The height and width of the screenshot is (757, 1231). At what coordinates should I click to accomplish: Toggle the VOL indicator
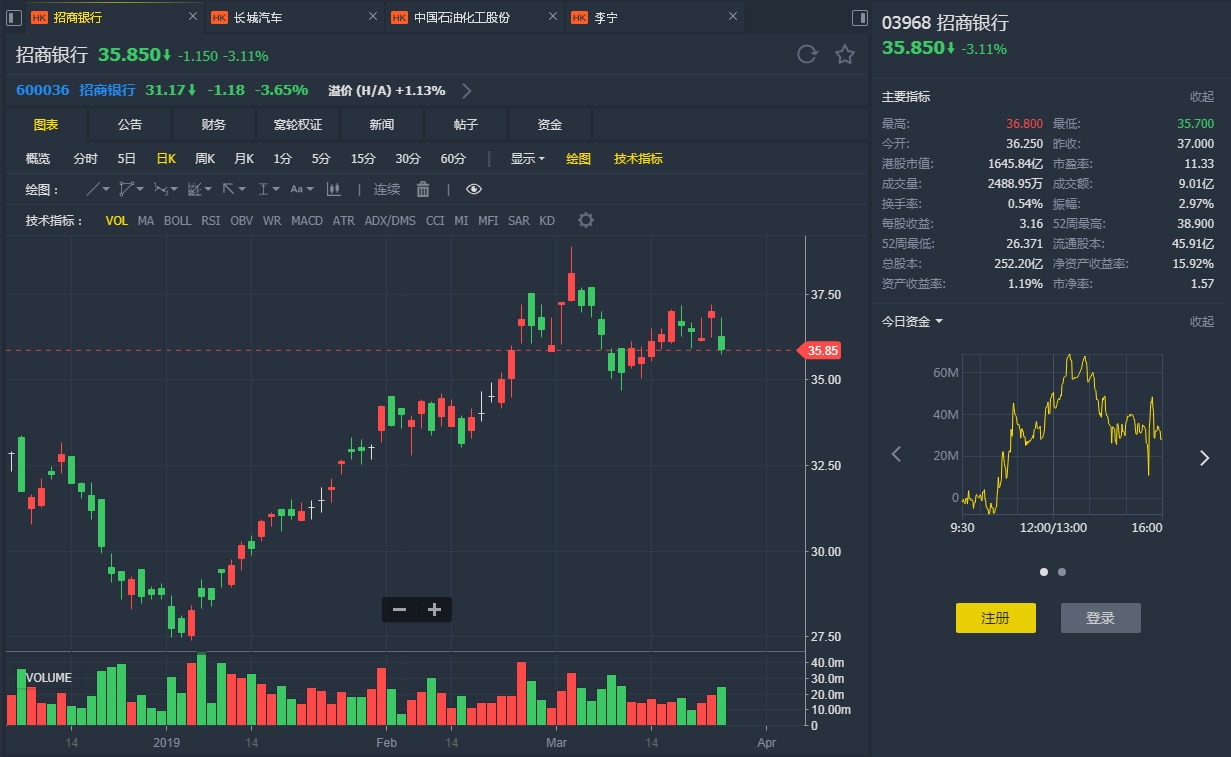(116, 220)
